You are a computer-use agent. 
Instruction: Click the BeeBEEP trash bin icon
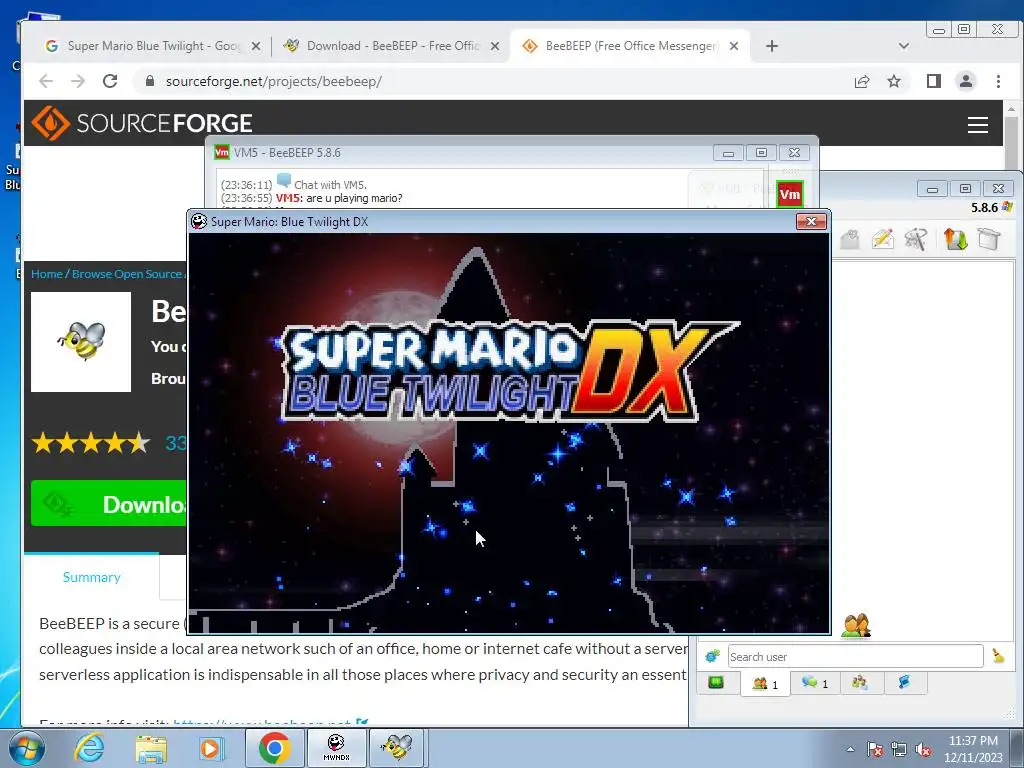989,239
